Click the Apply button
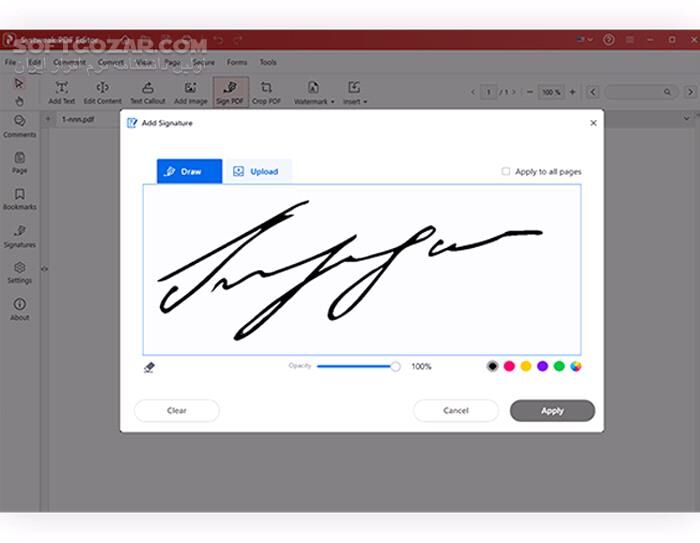Viewport: 700px width, 543px height. pos(552,410)
